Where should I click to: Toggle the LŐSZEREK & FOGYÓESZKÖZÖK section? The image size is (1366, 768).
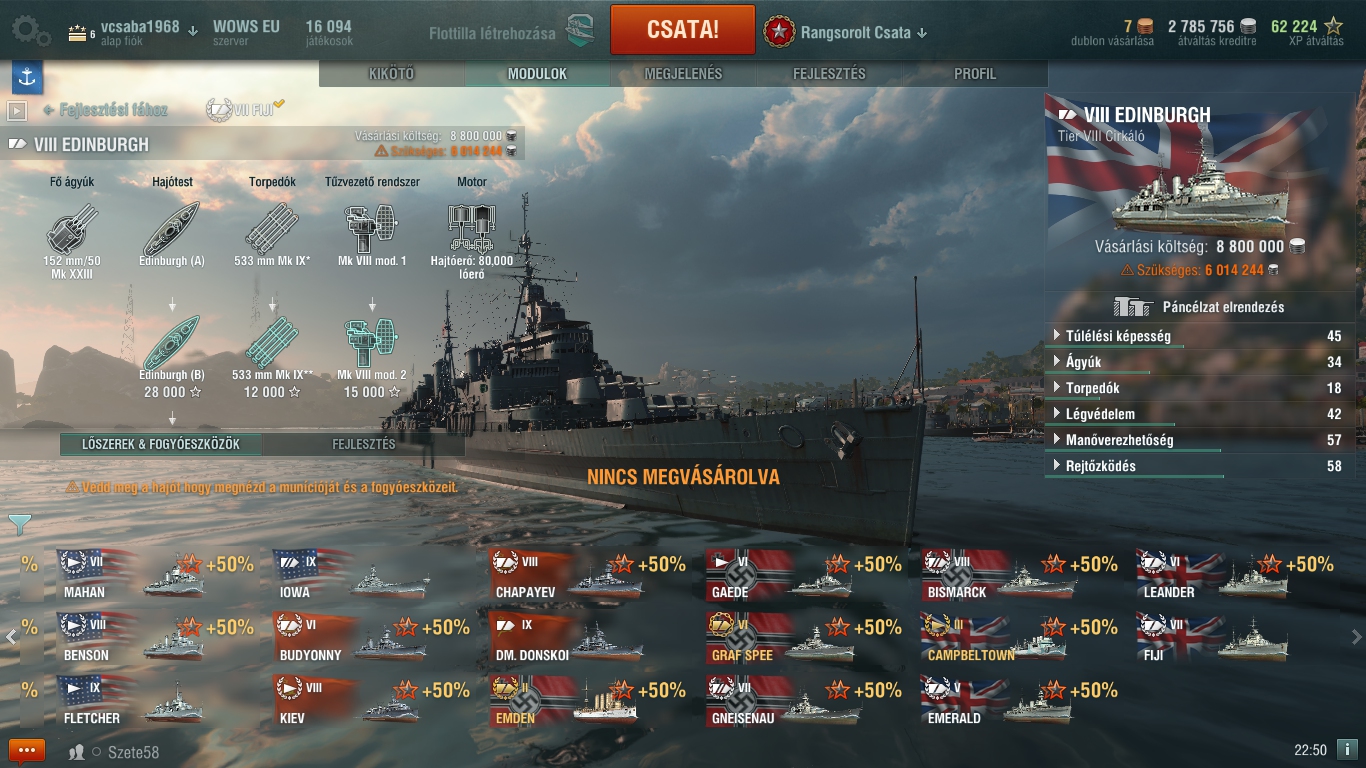tap(161, 444)
